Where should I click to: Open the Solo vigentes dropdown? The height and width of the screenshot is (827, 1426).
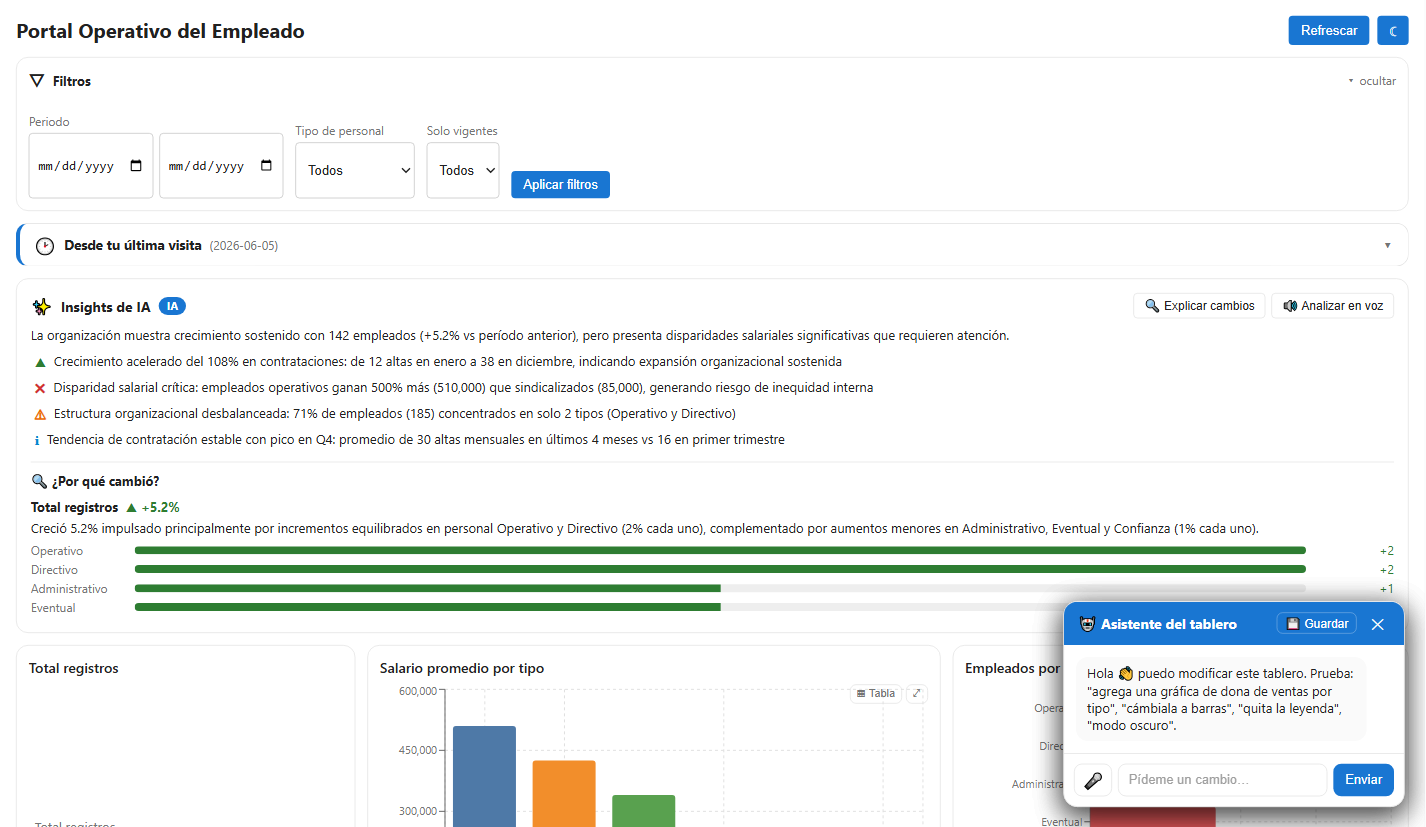tap(463, 170)
